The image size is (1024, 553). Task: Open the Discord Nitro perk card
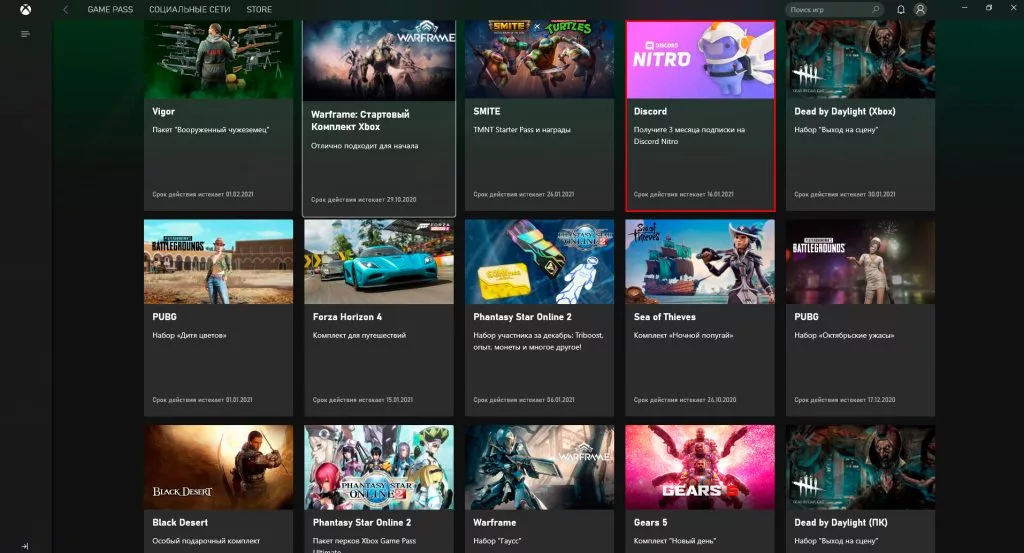700,115
